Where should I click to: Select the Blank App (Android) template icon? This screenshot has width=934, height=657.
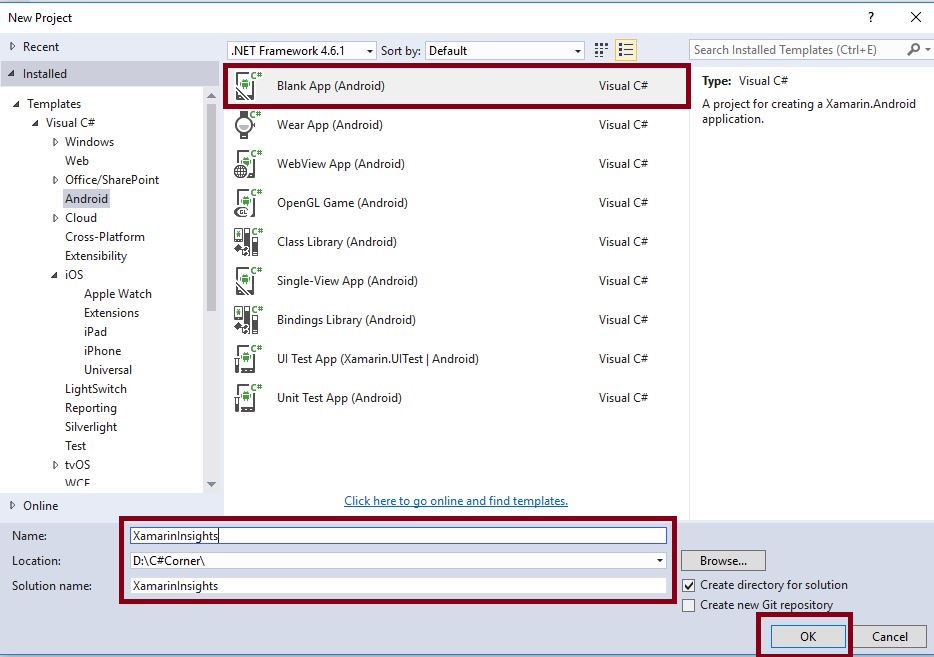247,86
